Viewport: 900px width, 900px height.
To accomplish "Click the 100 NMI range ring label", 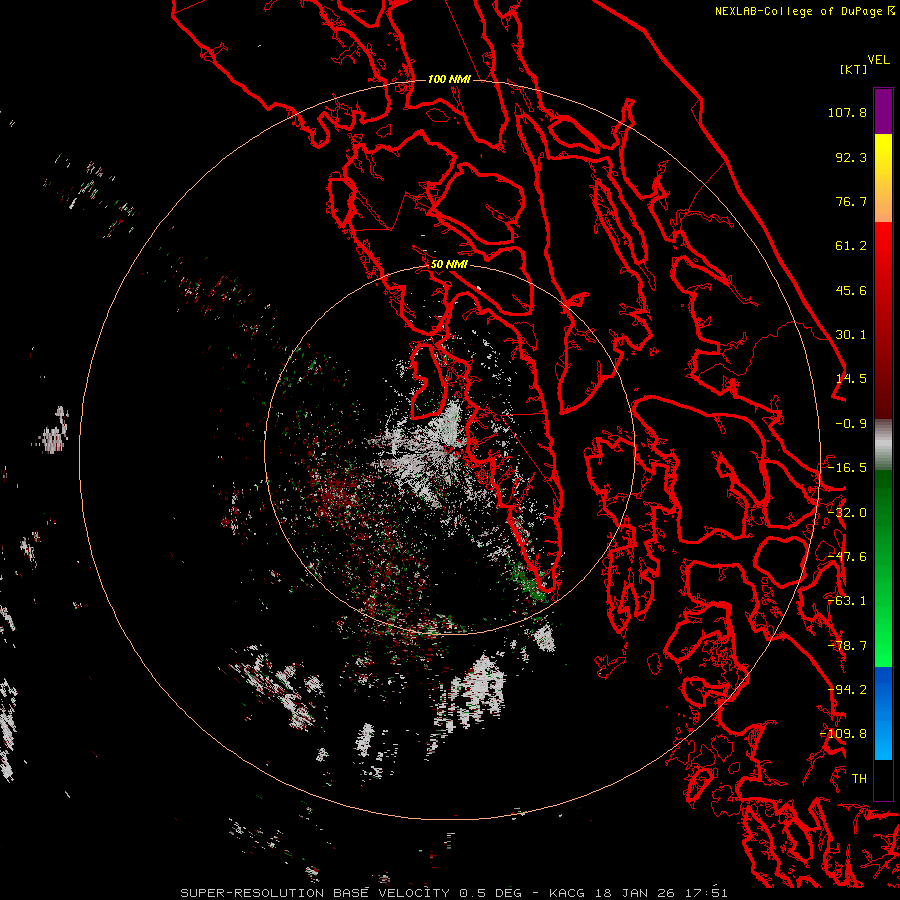I will point(449,79).
